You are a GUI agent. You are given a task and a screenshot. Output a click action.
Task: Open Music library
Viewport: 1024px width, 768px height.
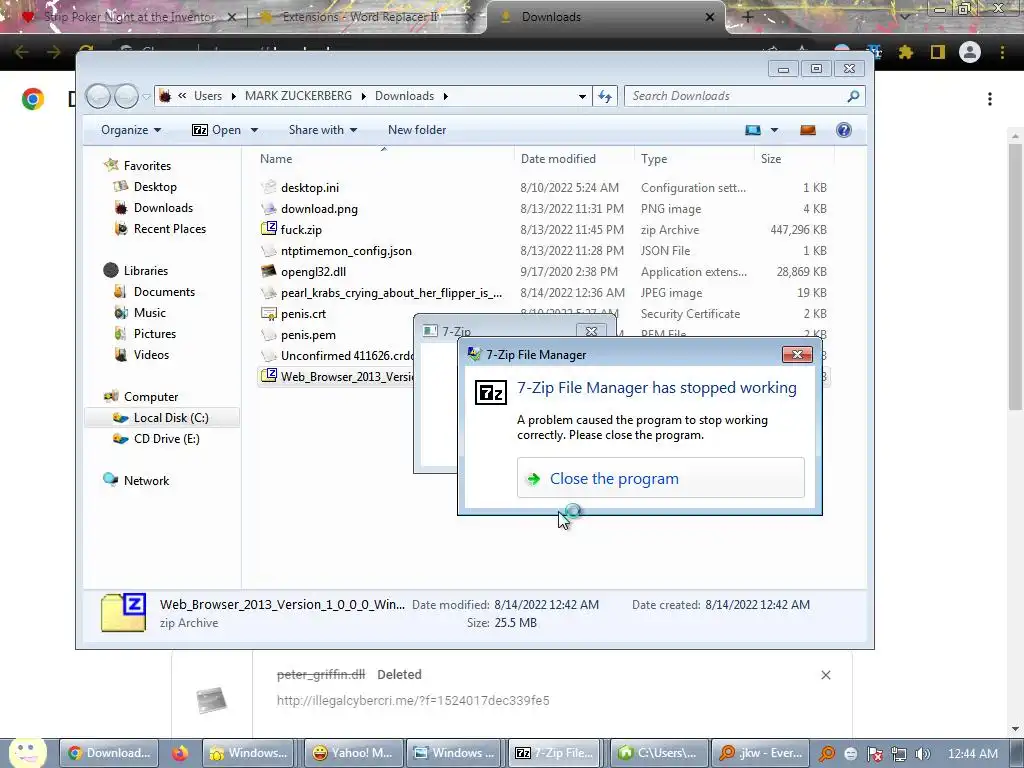(x=150, y=313)
